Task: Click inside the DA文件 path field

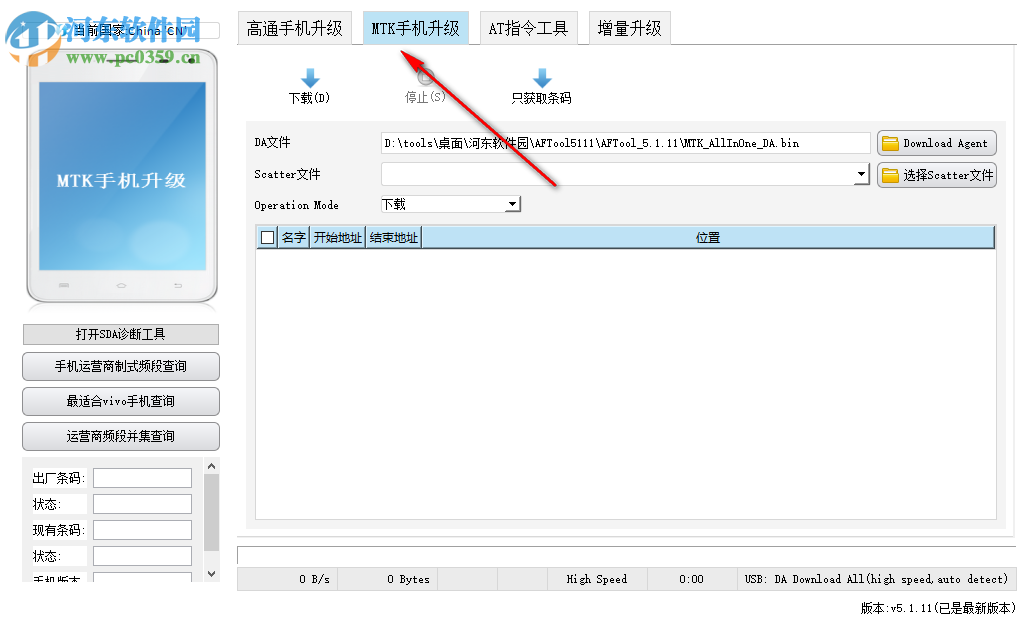Action: pyautogui.click(x=620, y=142)
